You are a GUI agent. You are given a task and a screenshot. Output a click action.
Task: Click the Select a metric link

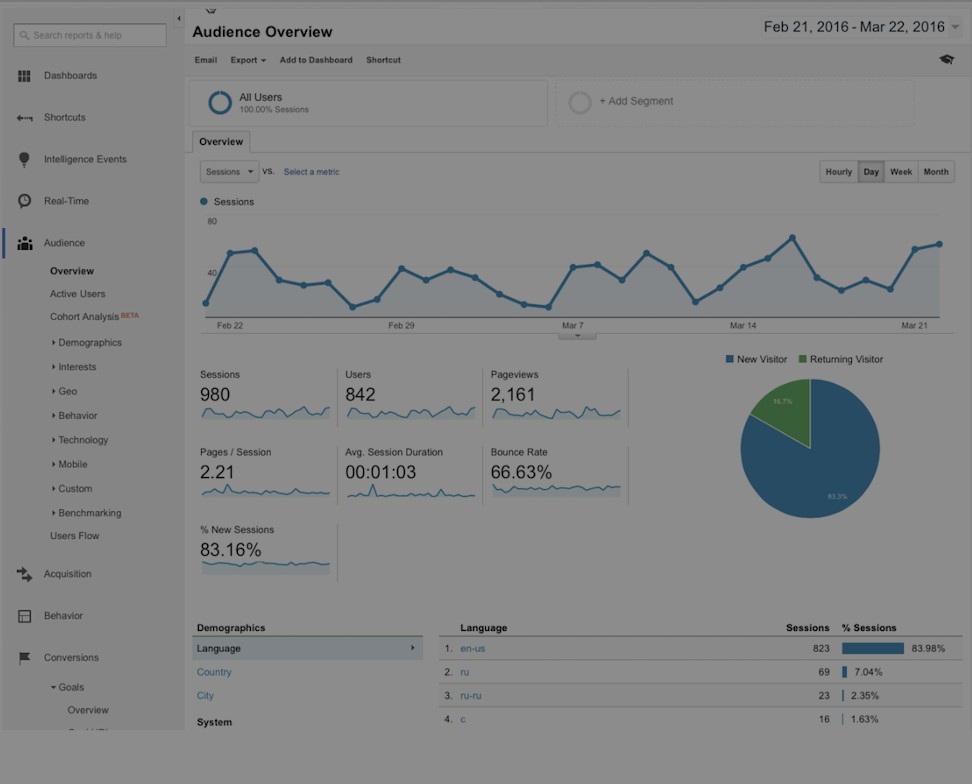coord(311,172)
